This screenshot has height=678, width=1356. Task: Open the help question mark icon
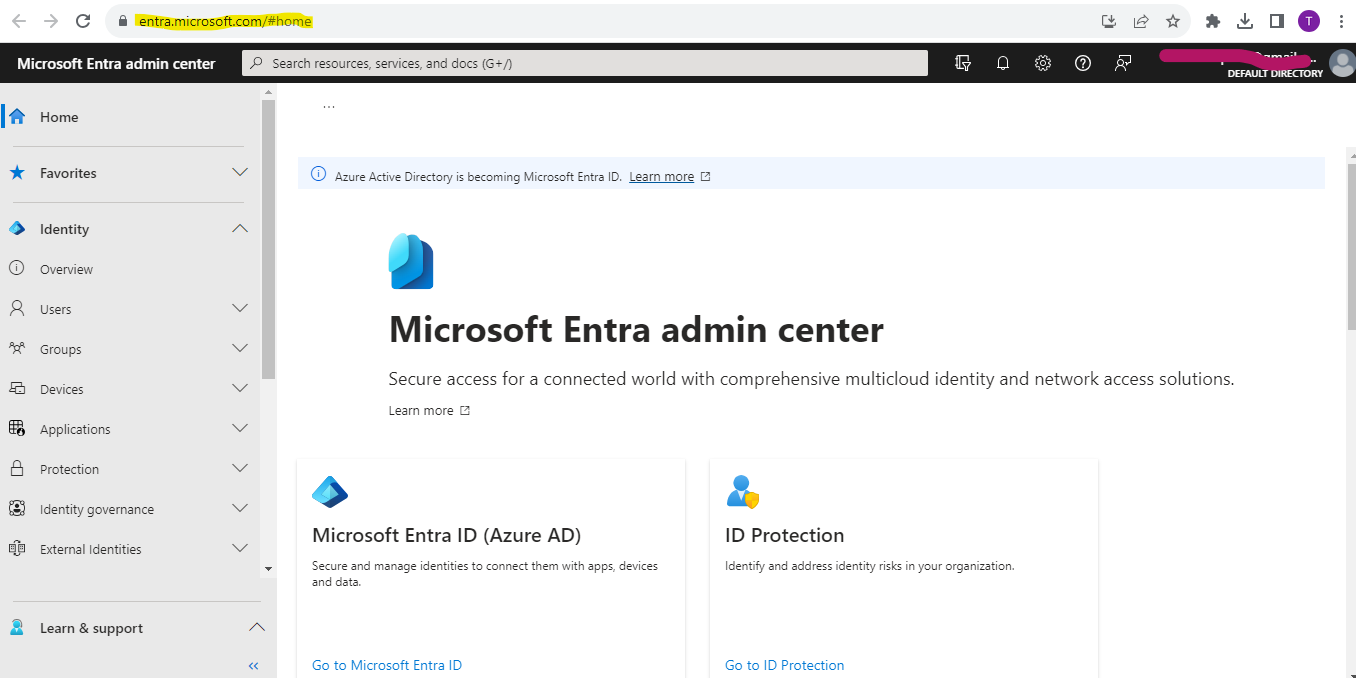1083,62
